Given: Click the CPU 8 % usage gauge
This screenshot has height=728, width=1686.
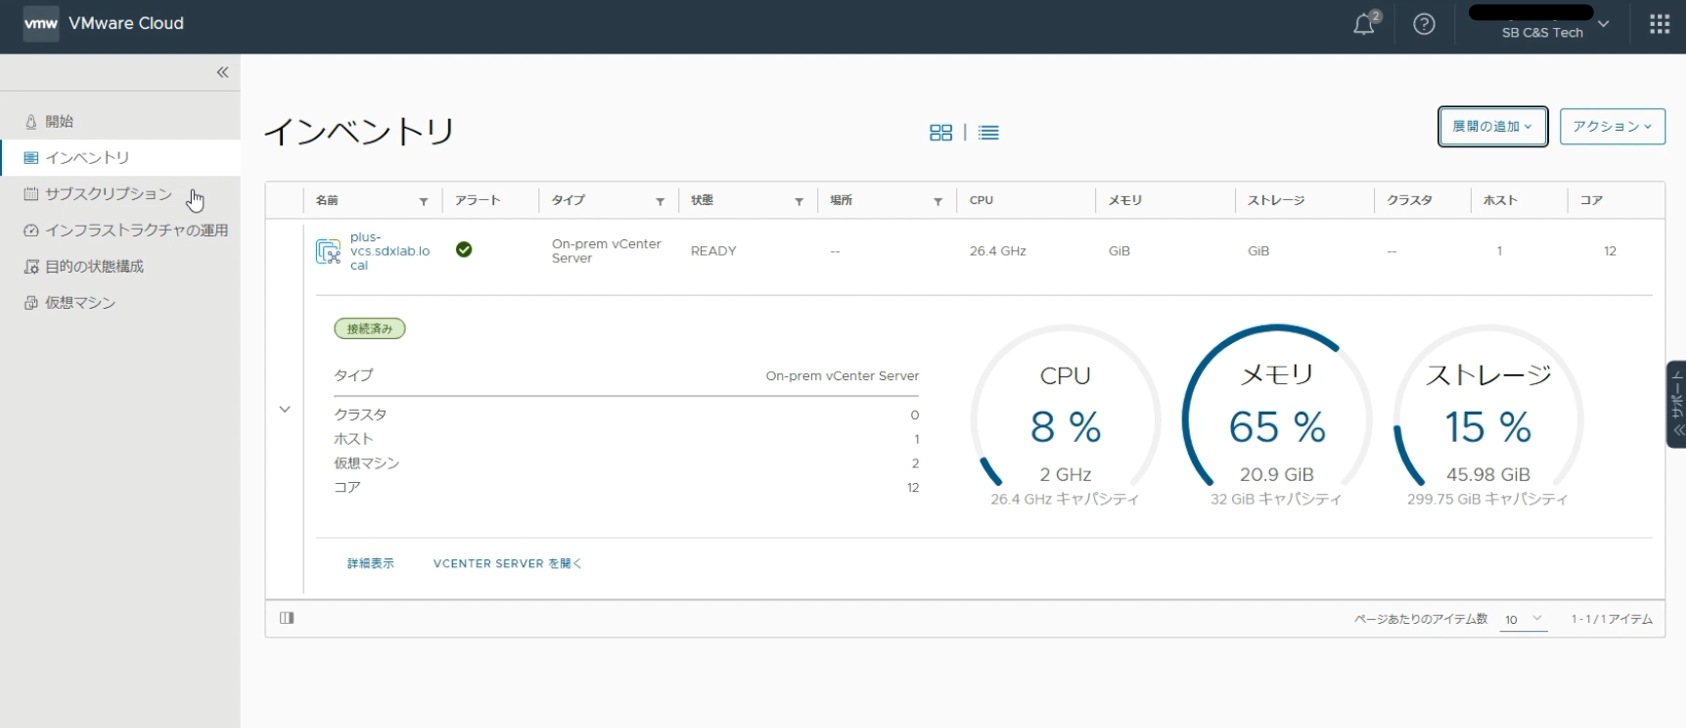Looking at the screenshot, I should pos(1065,418).
